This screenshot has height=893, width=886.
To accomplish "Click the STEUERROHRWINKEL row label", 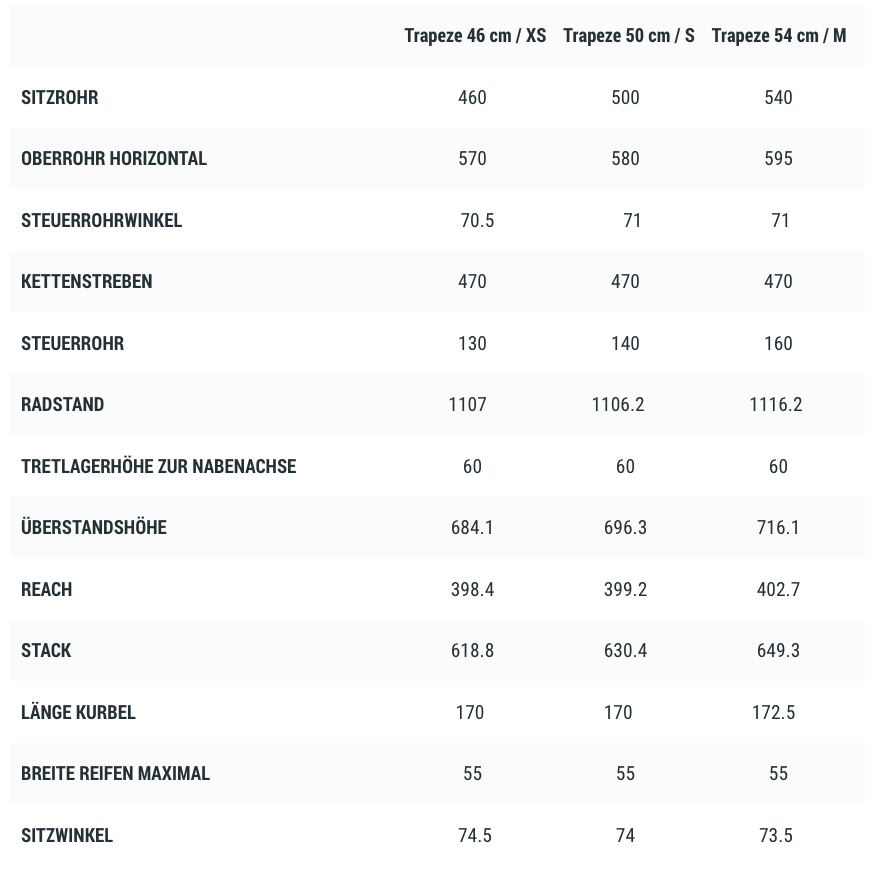I will (x=102, y=221).
